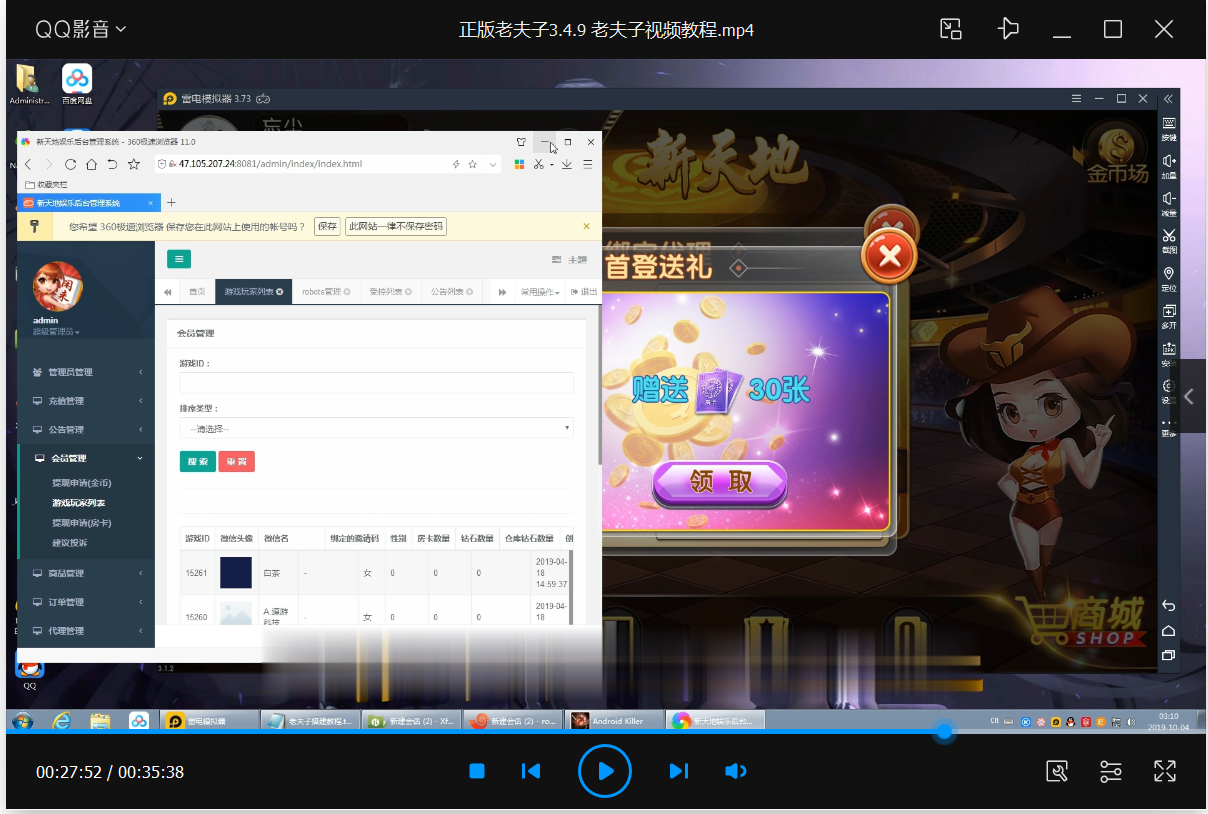Switch to robots管理 tab
The width and height of the screenshot is (1208, 814).
[x=326, y=292]
